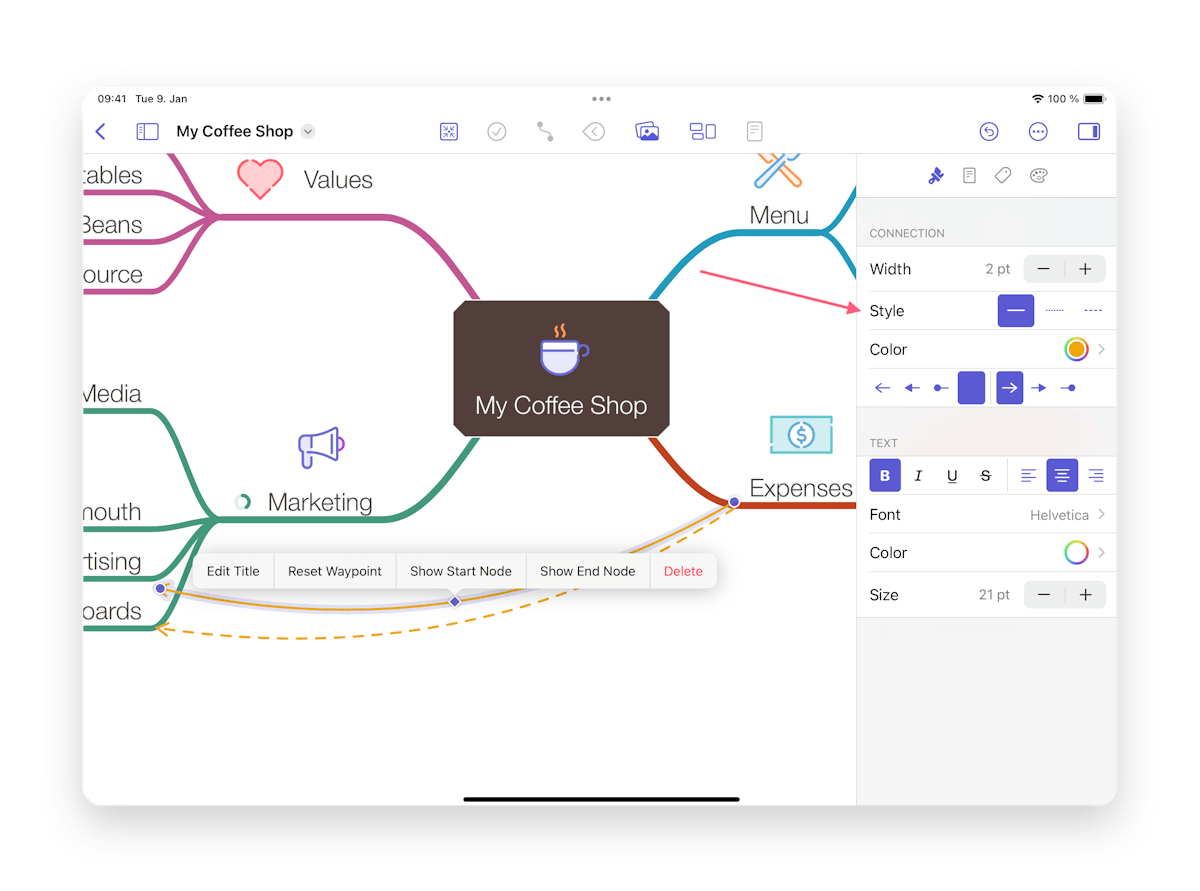Select the brush style tab in inspector
The width and height of the screenshot is (1200, 891).
tap(935, 175)
